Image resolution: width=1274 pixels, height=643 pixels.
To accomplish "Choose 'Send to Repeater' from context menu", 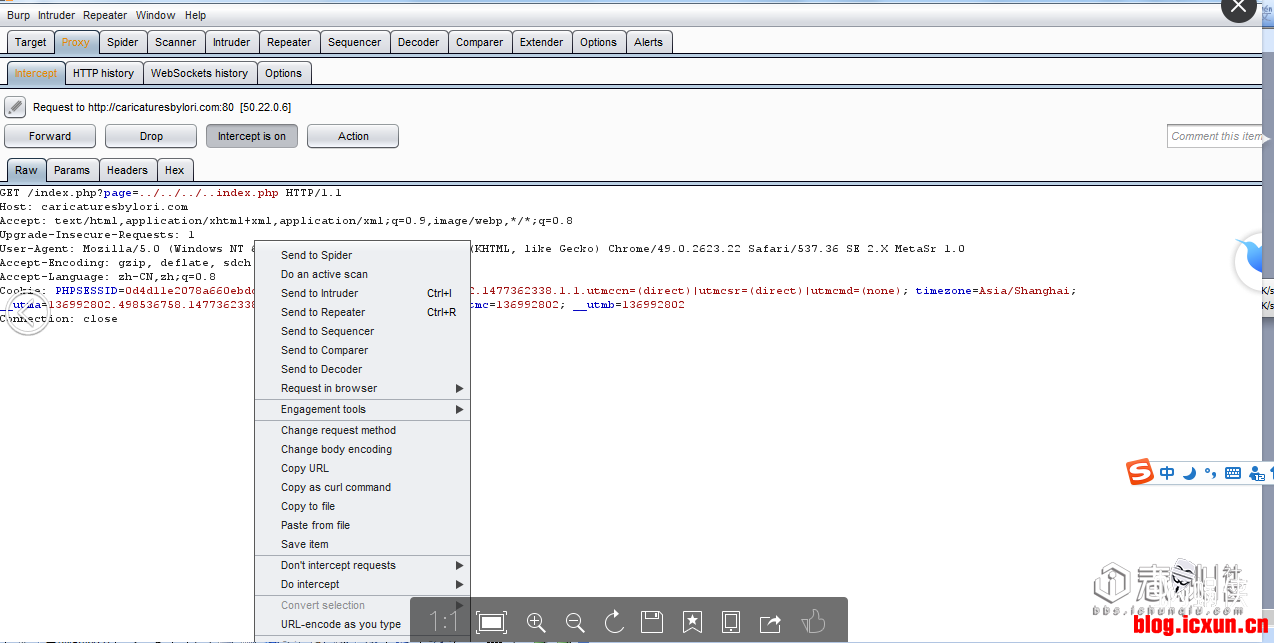I will (323, 312).
